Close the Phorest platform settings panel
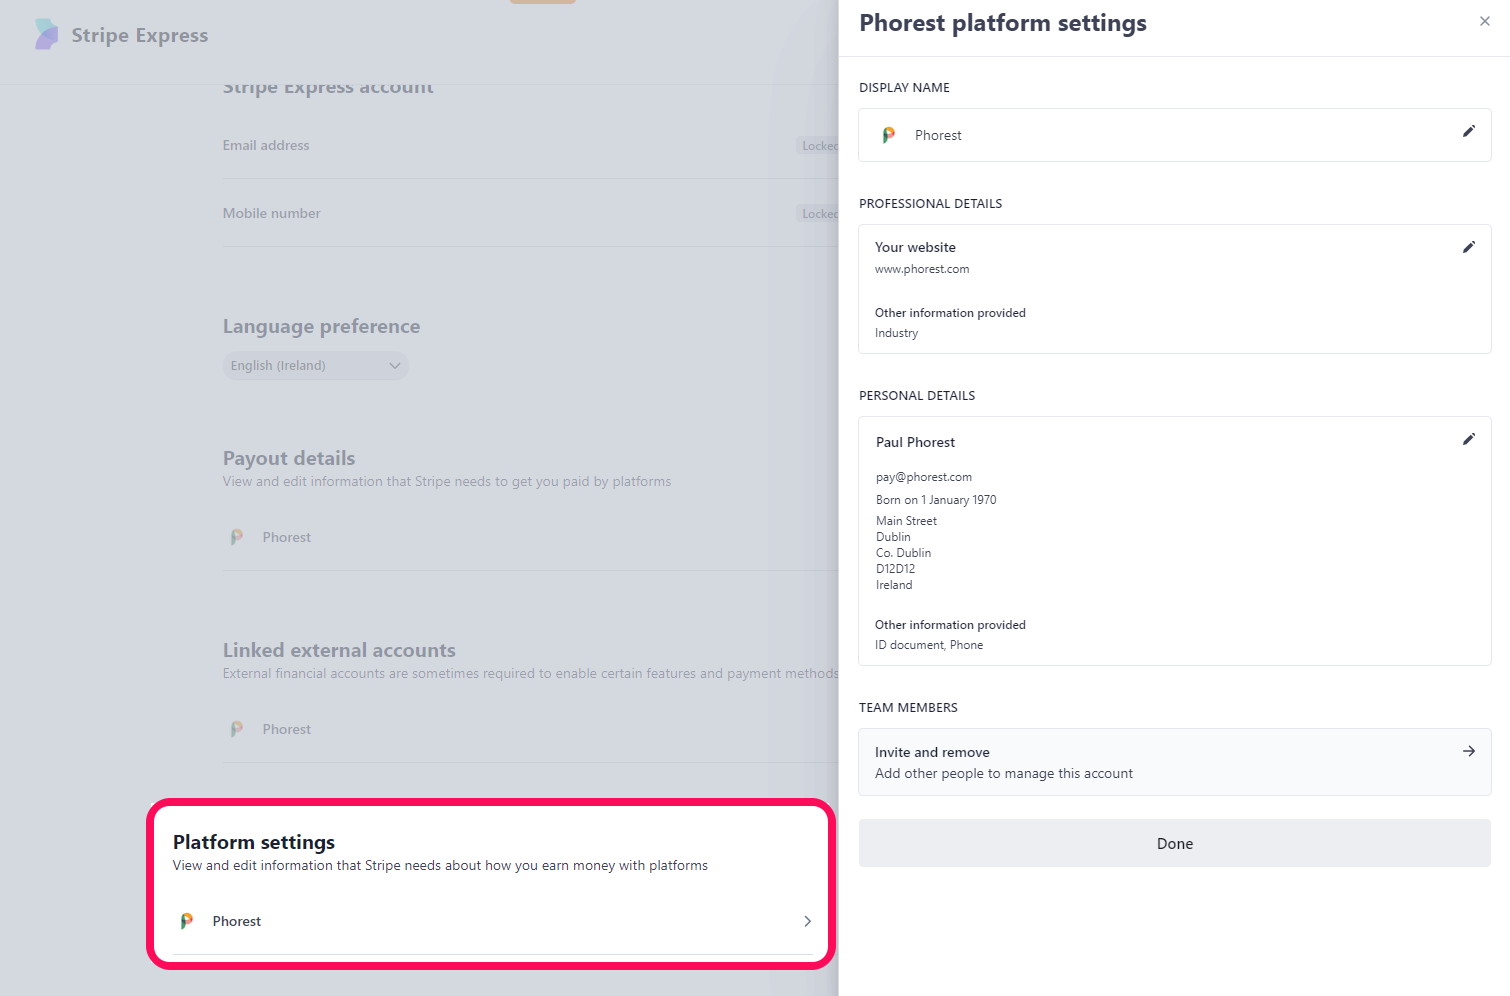Viewport: 1510px width, 996px height. [1484, 21]
